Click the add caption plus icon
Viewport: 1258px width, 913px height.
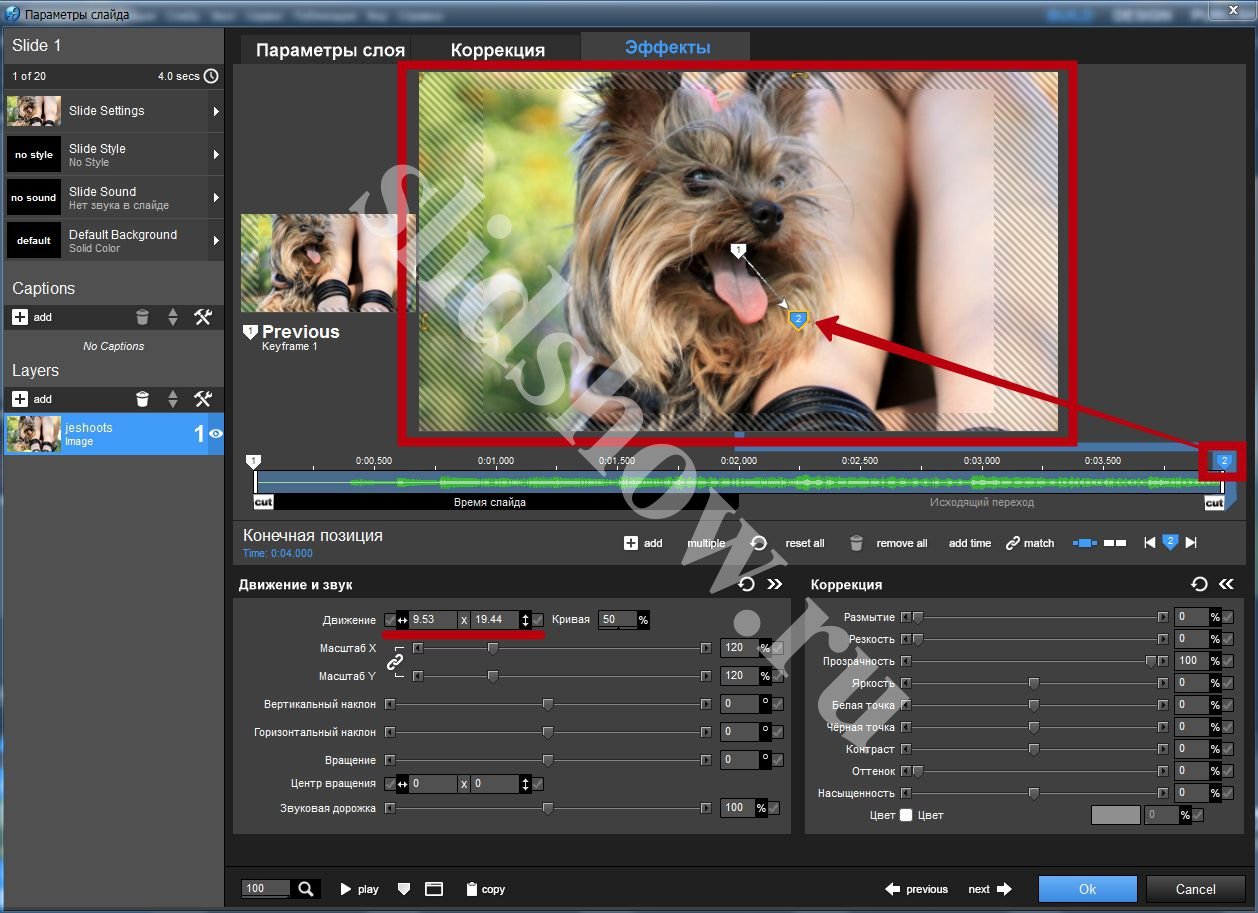pos(20,317)
